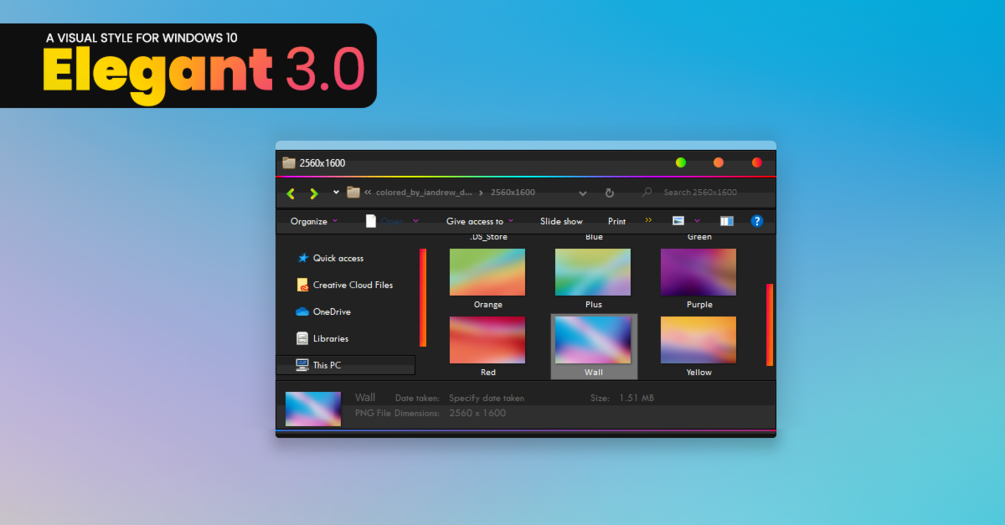Select Creative Cloud Files in sidebar

point(353,285)
